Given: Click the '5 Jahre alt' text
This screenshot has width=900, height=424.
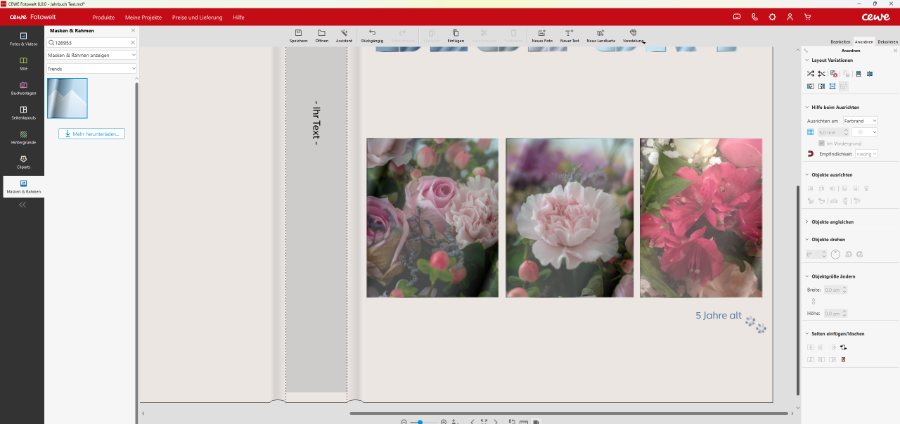Looking at the screenshot, I should (719, 316).
